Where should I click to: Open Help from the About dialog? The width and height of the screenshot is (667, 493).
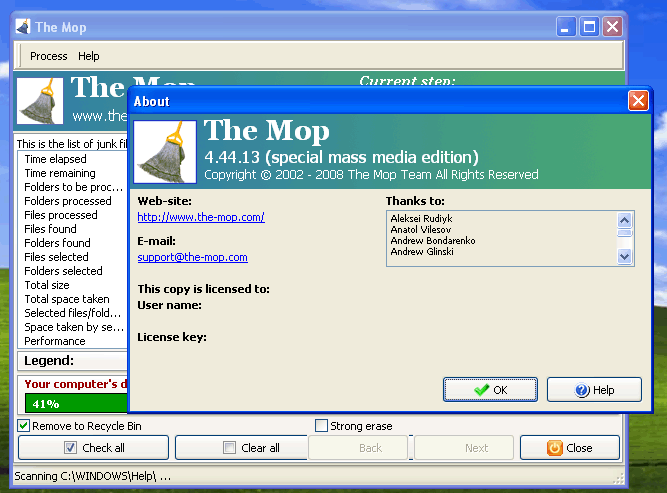pyautogui.click(x=594, y=390)
